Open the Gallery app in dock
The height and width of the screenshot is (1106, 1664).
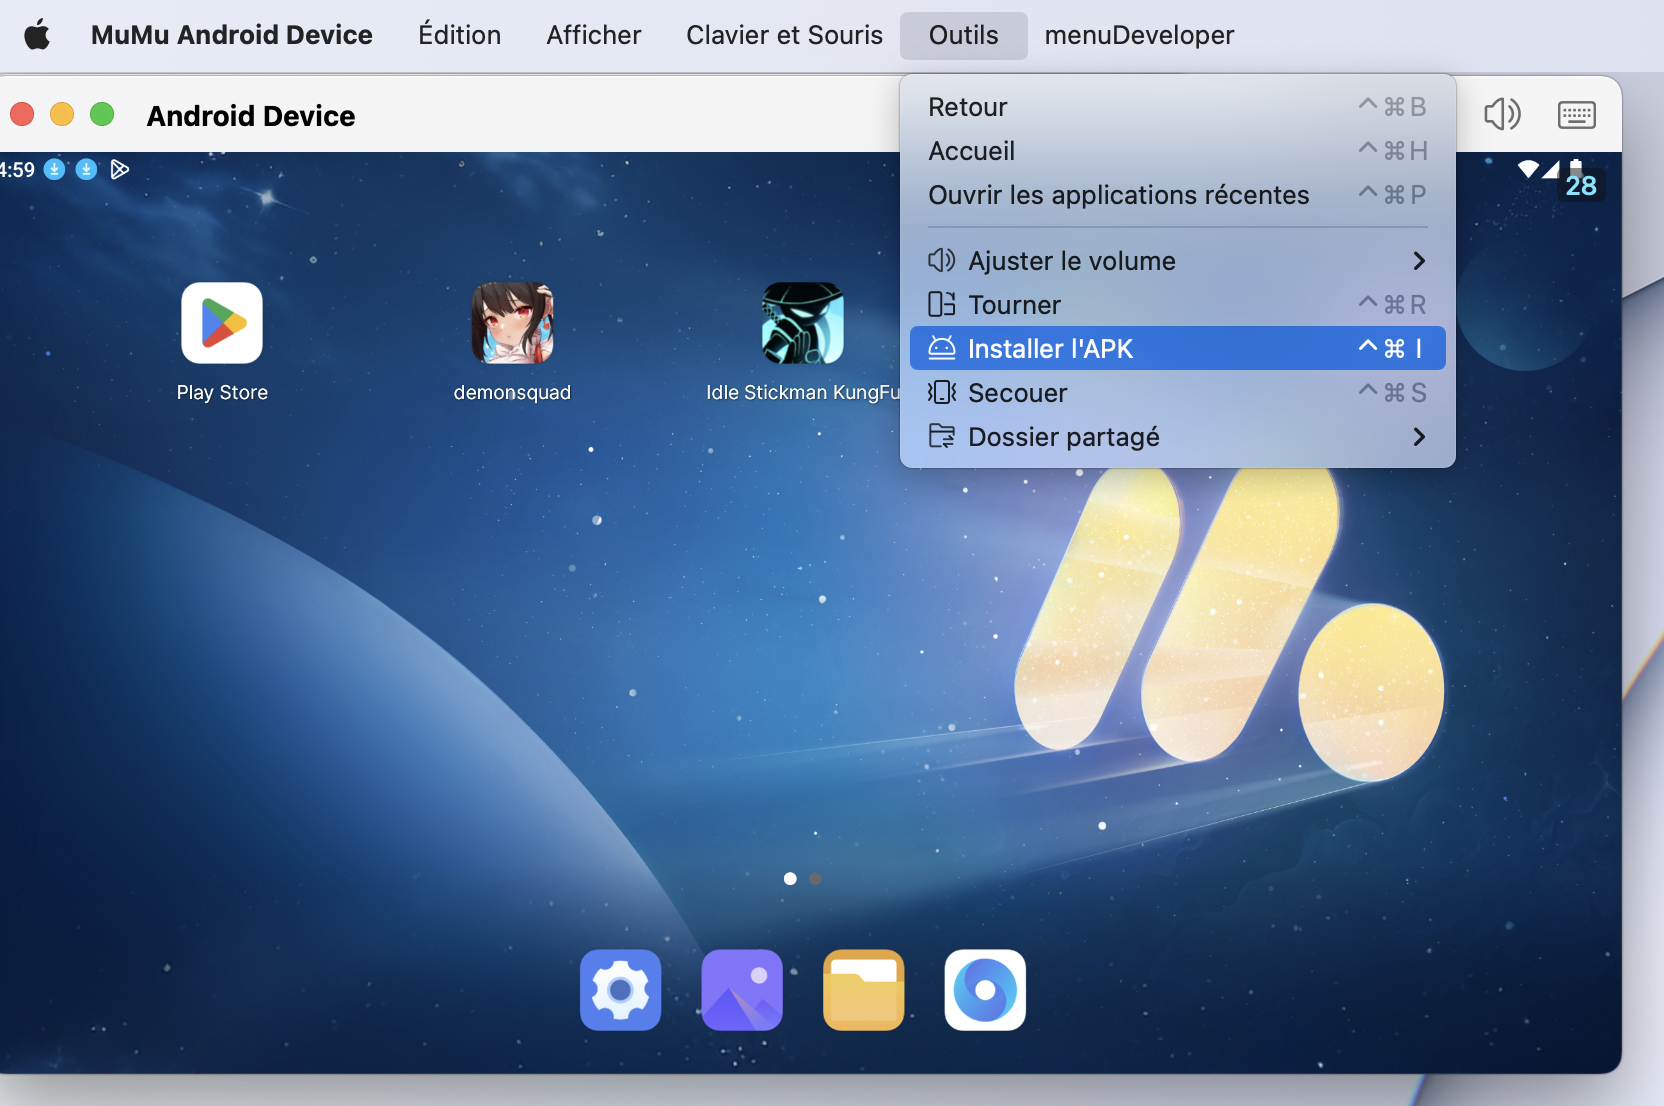click(742, 990)
